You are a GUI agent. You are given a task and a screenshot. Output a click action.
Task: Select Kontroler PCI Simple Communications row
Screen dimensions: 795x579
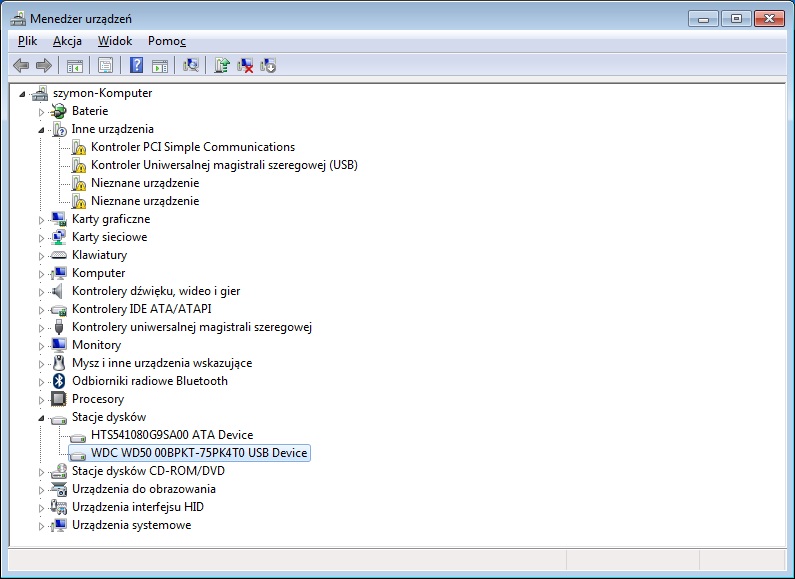point(193,147)
